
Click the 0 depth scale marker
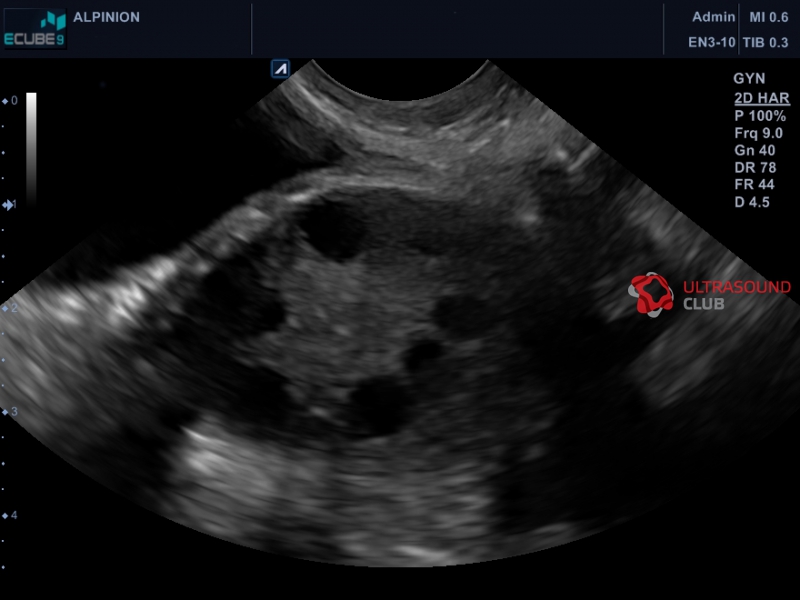[10, 101]
